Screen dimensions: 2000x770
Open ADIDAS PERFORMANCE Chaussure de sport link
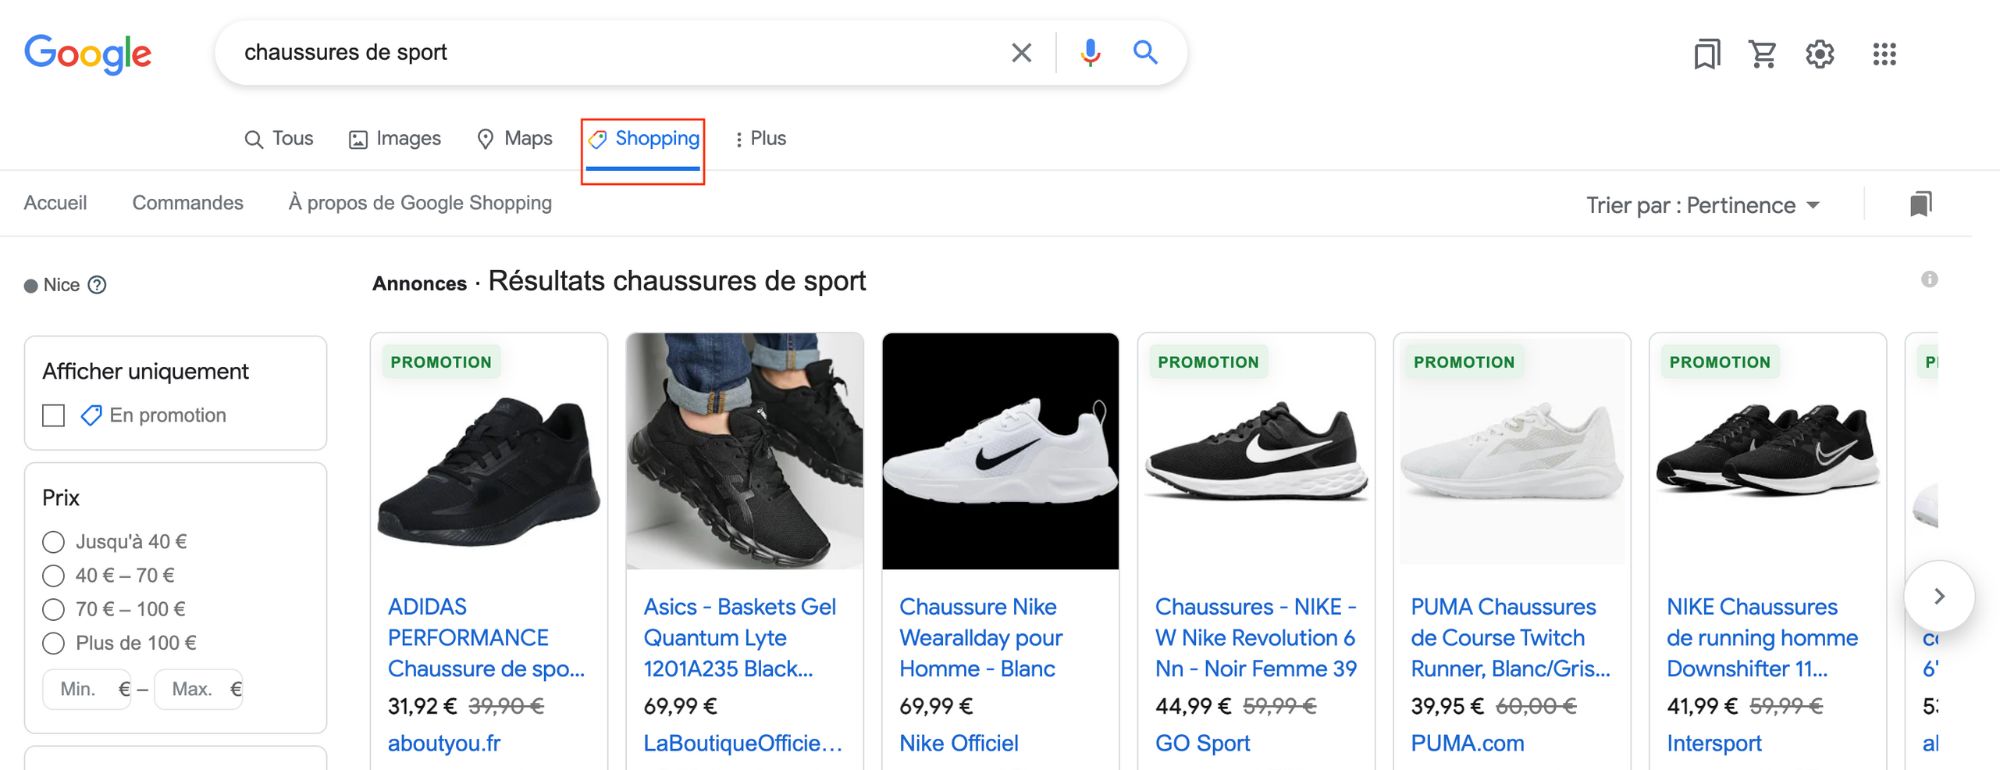click(x=487, y=638)
